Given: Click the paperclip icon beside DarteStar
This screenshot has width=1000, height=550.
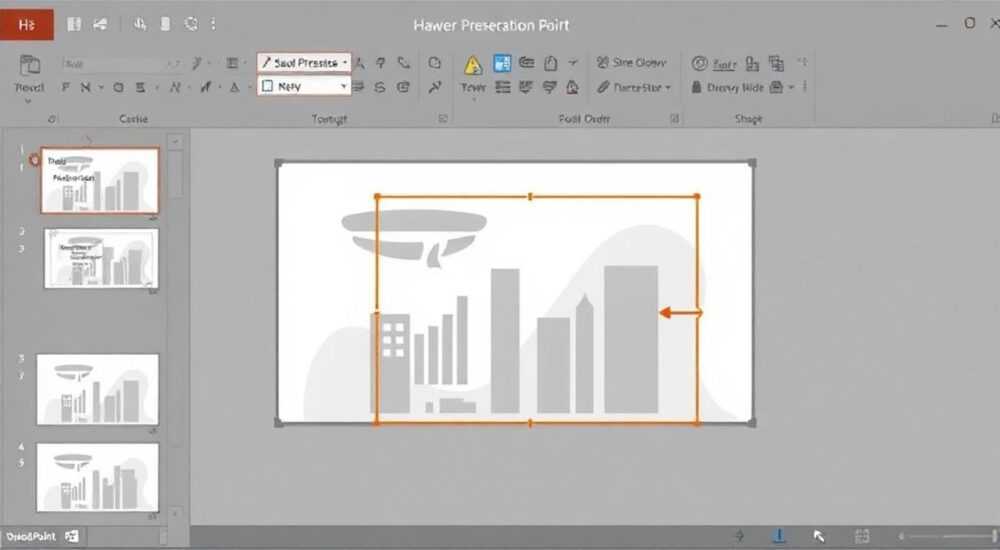Looking at the screenshot, I should 603,87.
